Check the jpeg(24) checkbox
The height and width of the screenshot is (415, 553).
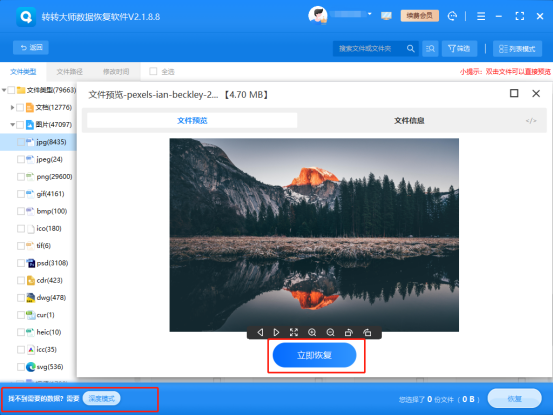pyautogui.click(x=21, y=159)
